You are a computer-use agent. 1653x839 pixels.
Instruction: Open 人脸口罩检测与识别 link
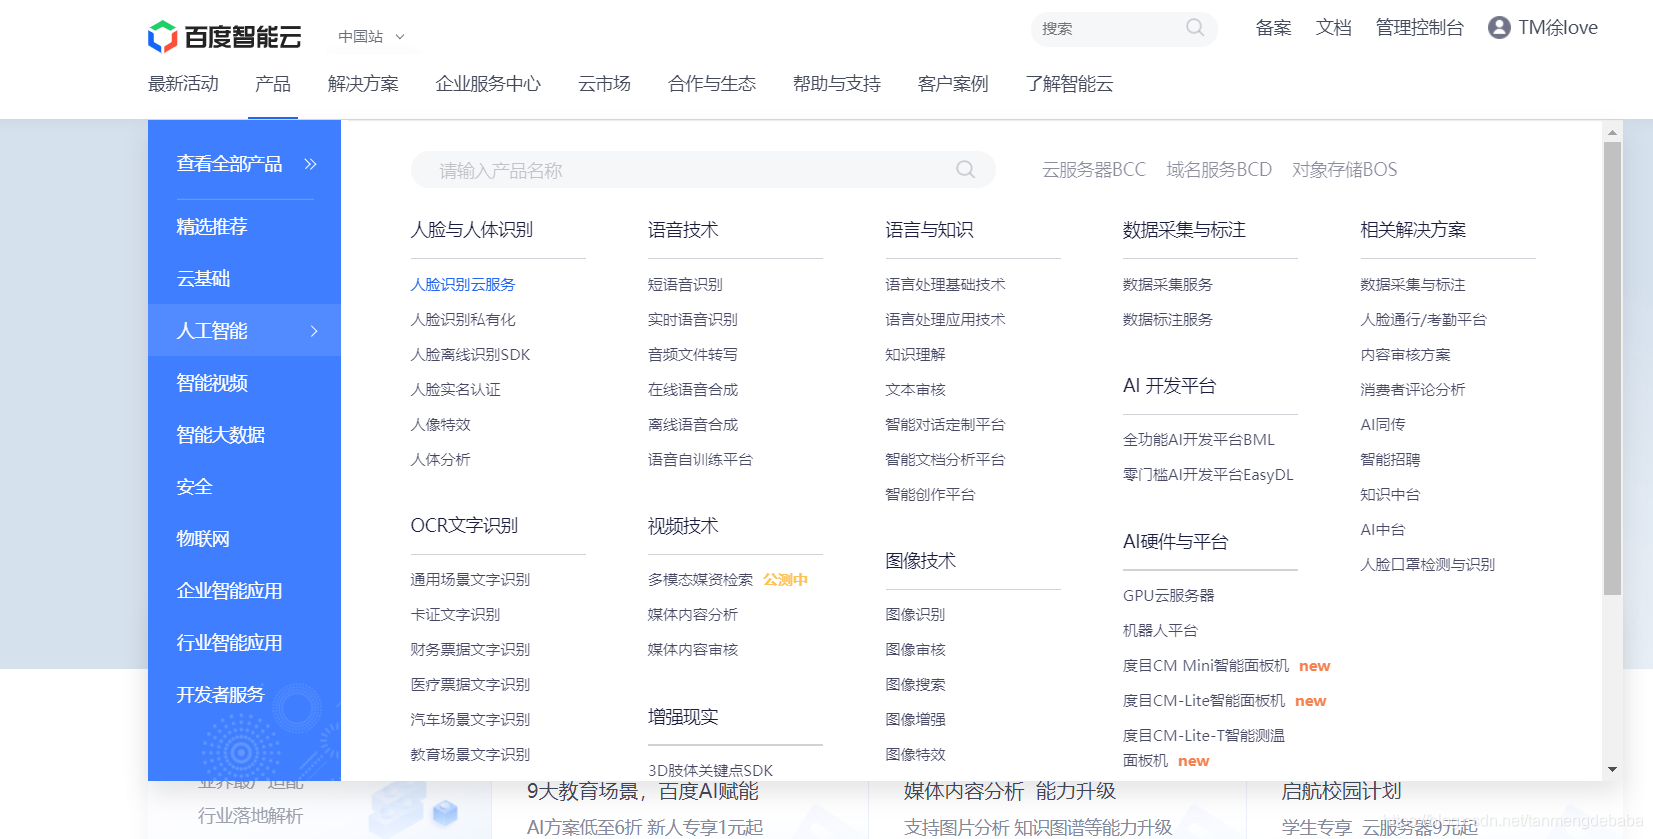coord(1428,565)
